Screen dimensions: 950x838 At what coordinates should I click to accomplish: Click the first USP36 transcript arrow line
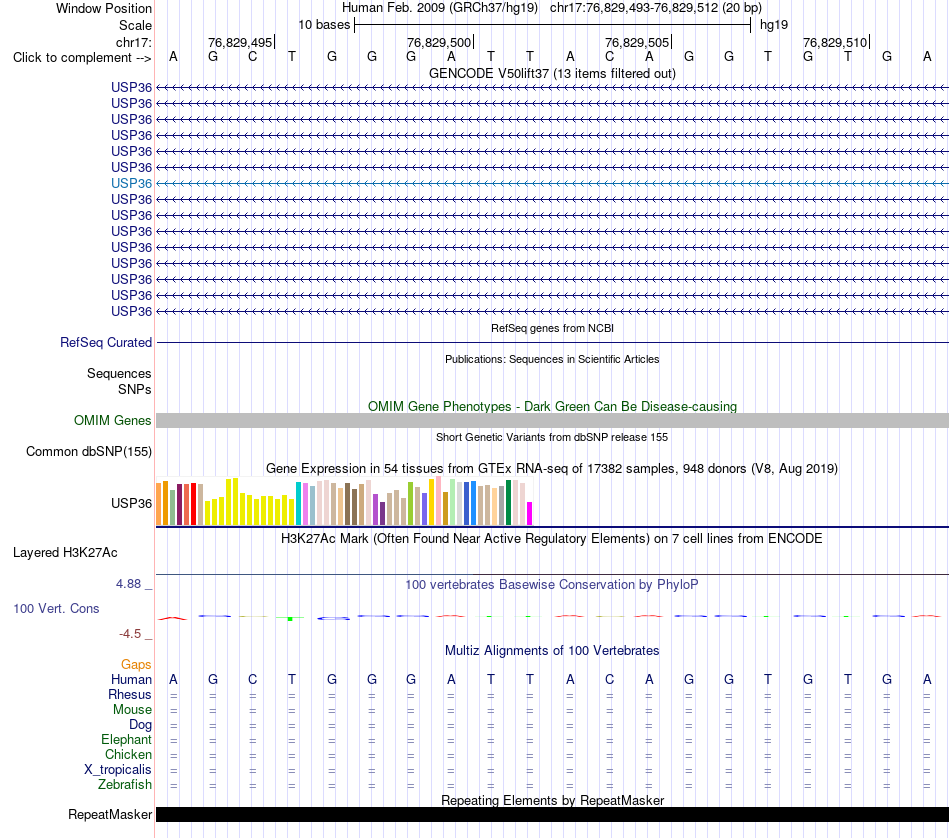point(552,88)
